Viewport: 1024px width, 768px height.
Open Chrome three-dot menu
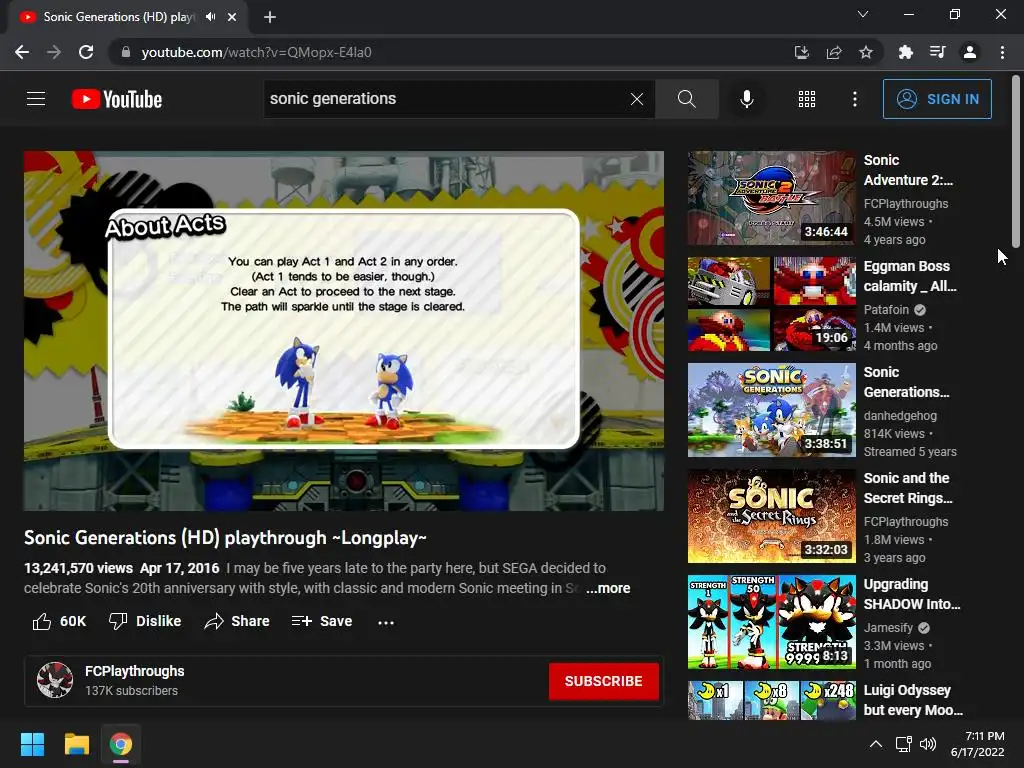click(1002, 52)
